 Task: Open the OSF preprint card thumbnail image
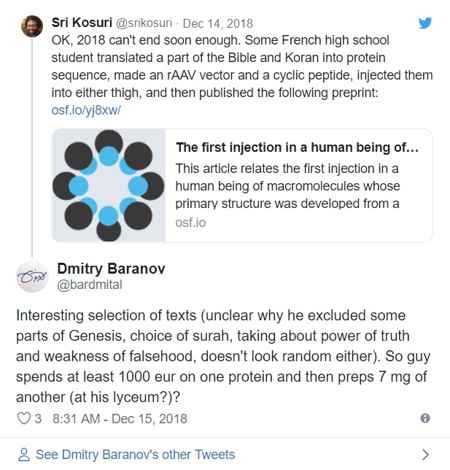(109, 185)
